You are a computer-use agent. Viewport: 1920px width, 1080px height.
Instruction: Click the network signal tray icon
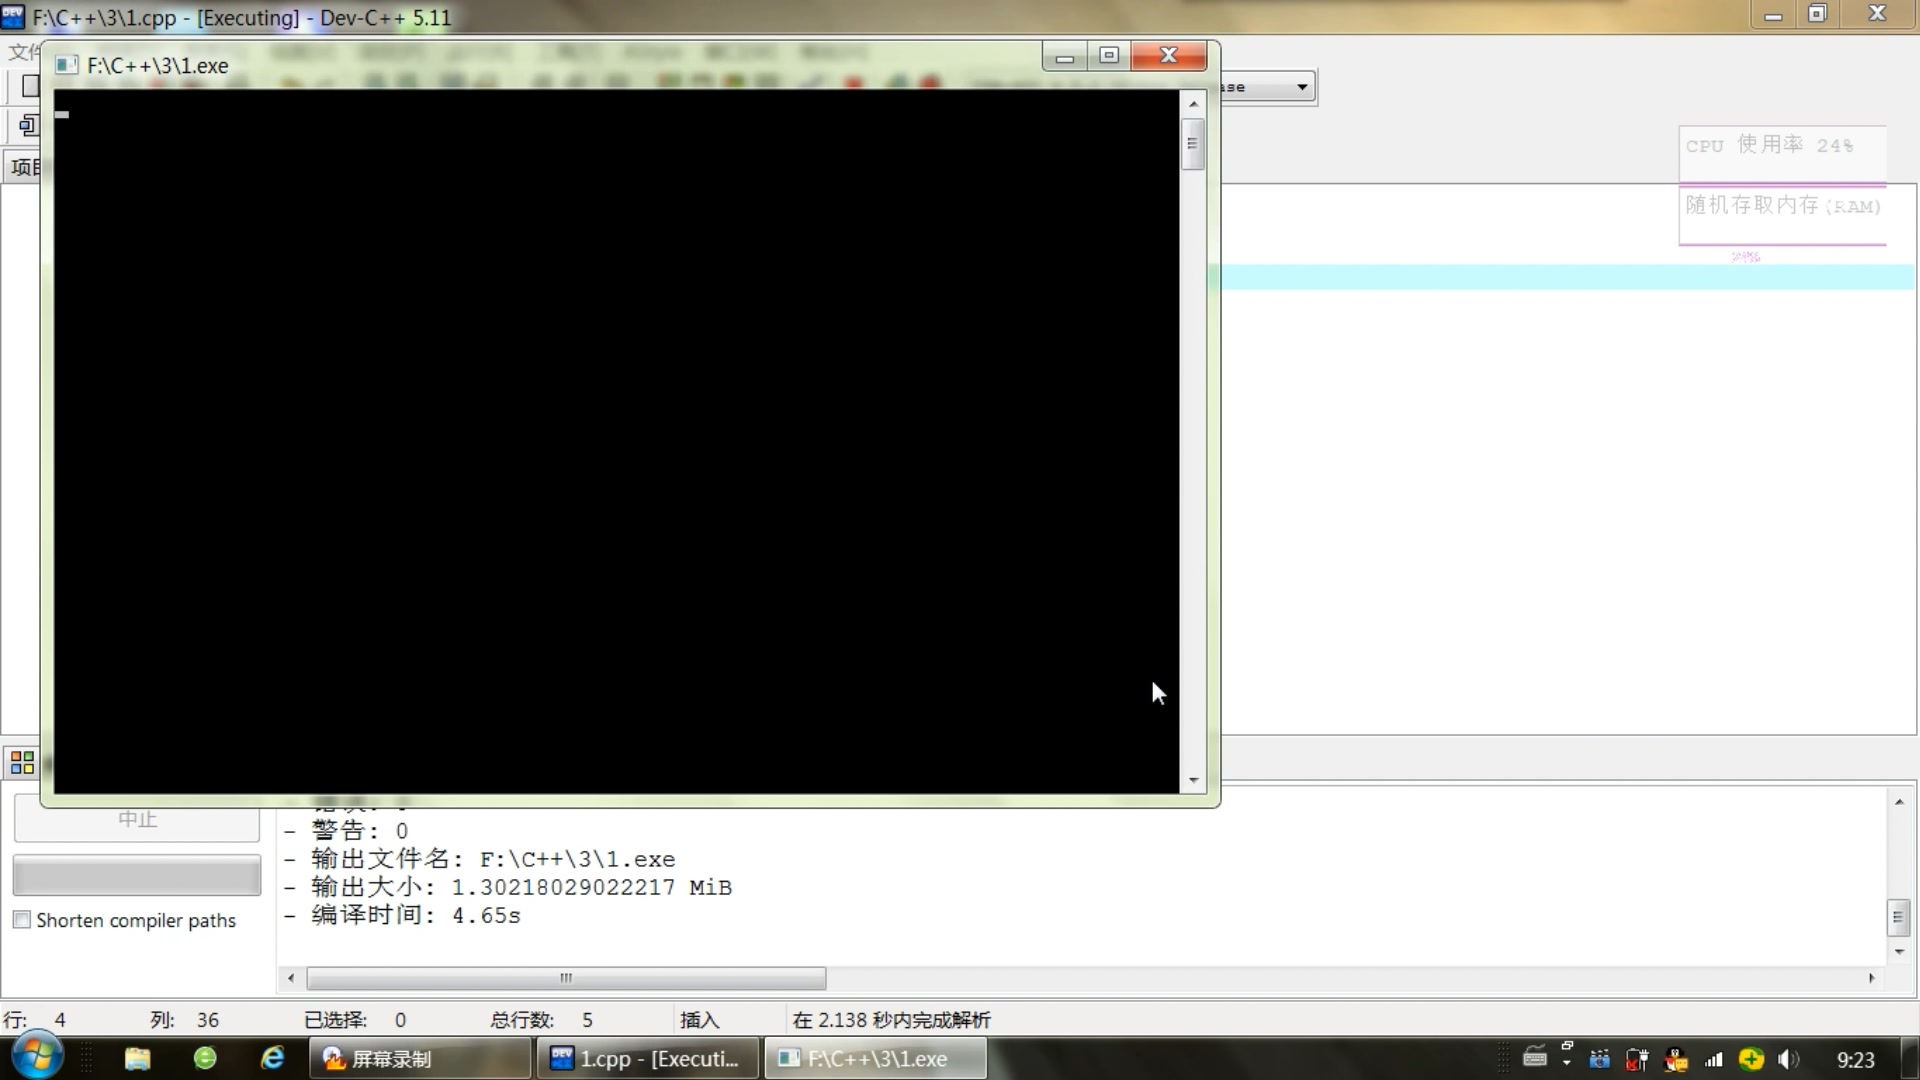pos(1714,1059)
